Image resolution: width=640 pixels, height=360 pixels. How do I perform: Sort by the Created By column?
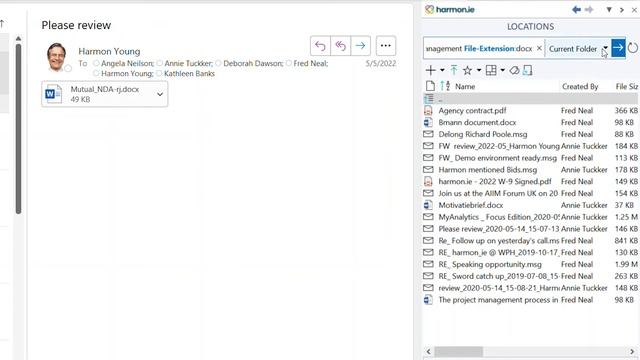580,87
